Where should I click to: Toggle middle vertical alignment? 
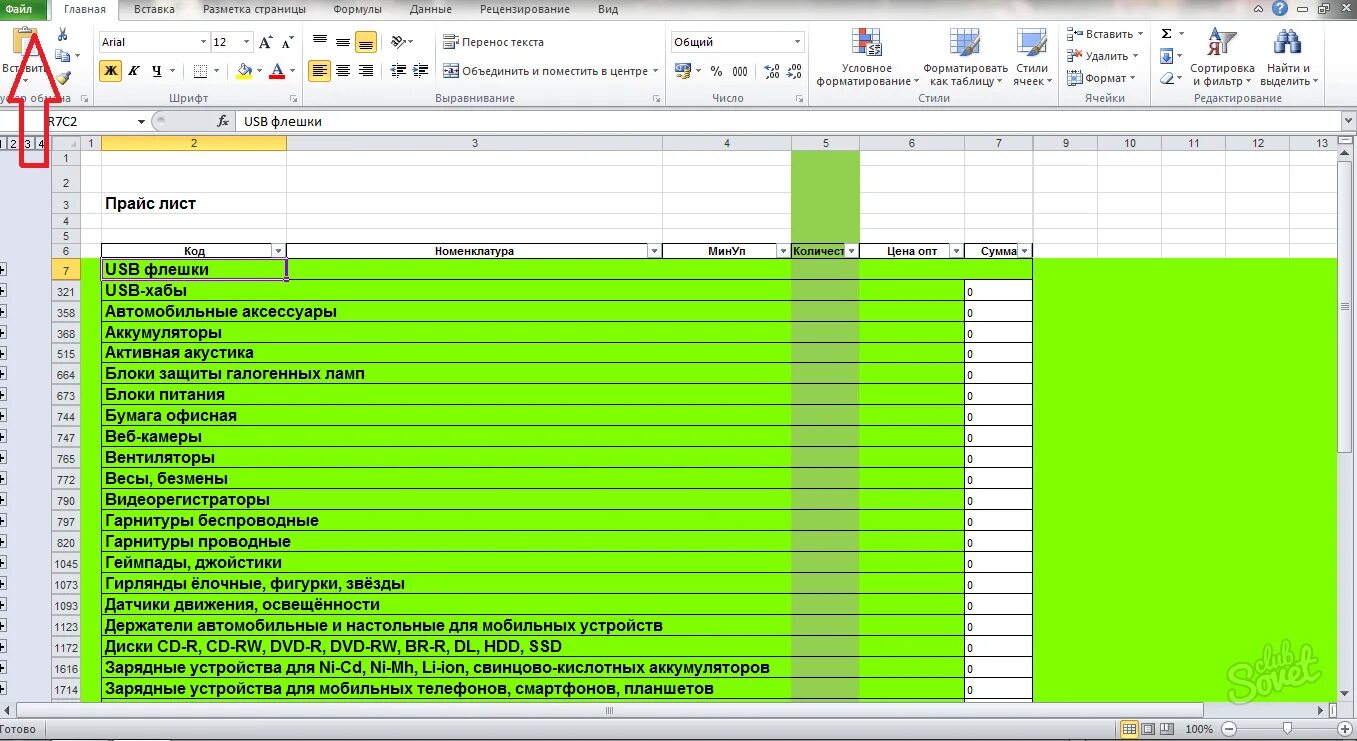[343, 42]
